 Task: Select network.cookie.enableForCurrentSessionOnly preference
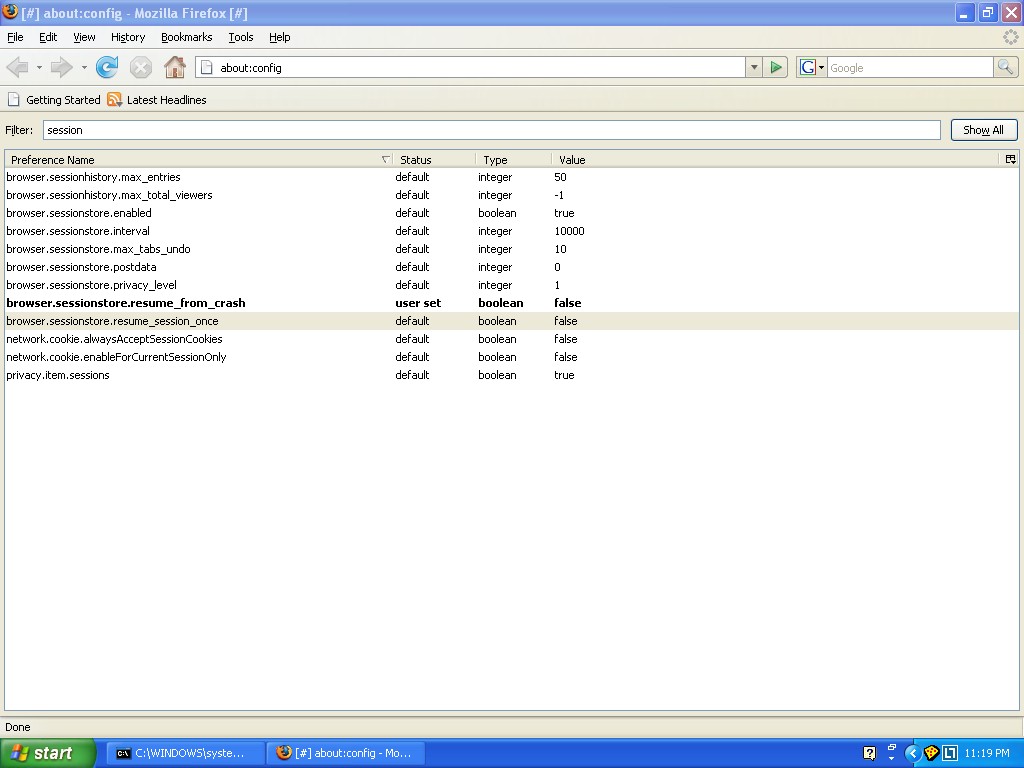(512, 357)
